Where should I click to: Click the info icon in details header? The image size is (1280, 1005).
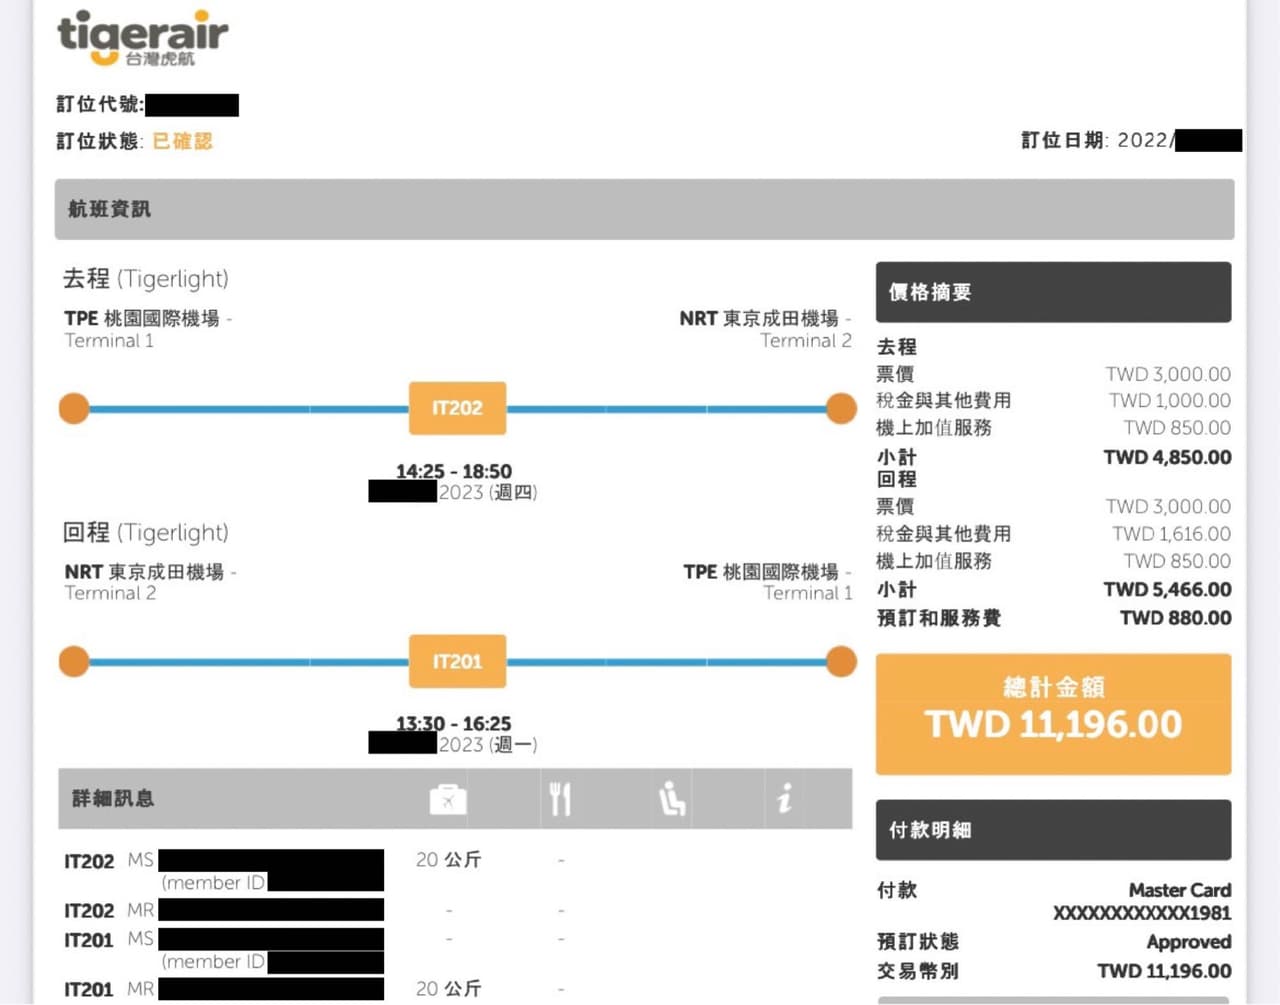[x=785, y=798]
